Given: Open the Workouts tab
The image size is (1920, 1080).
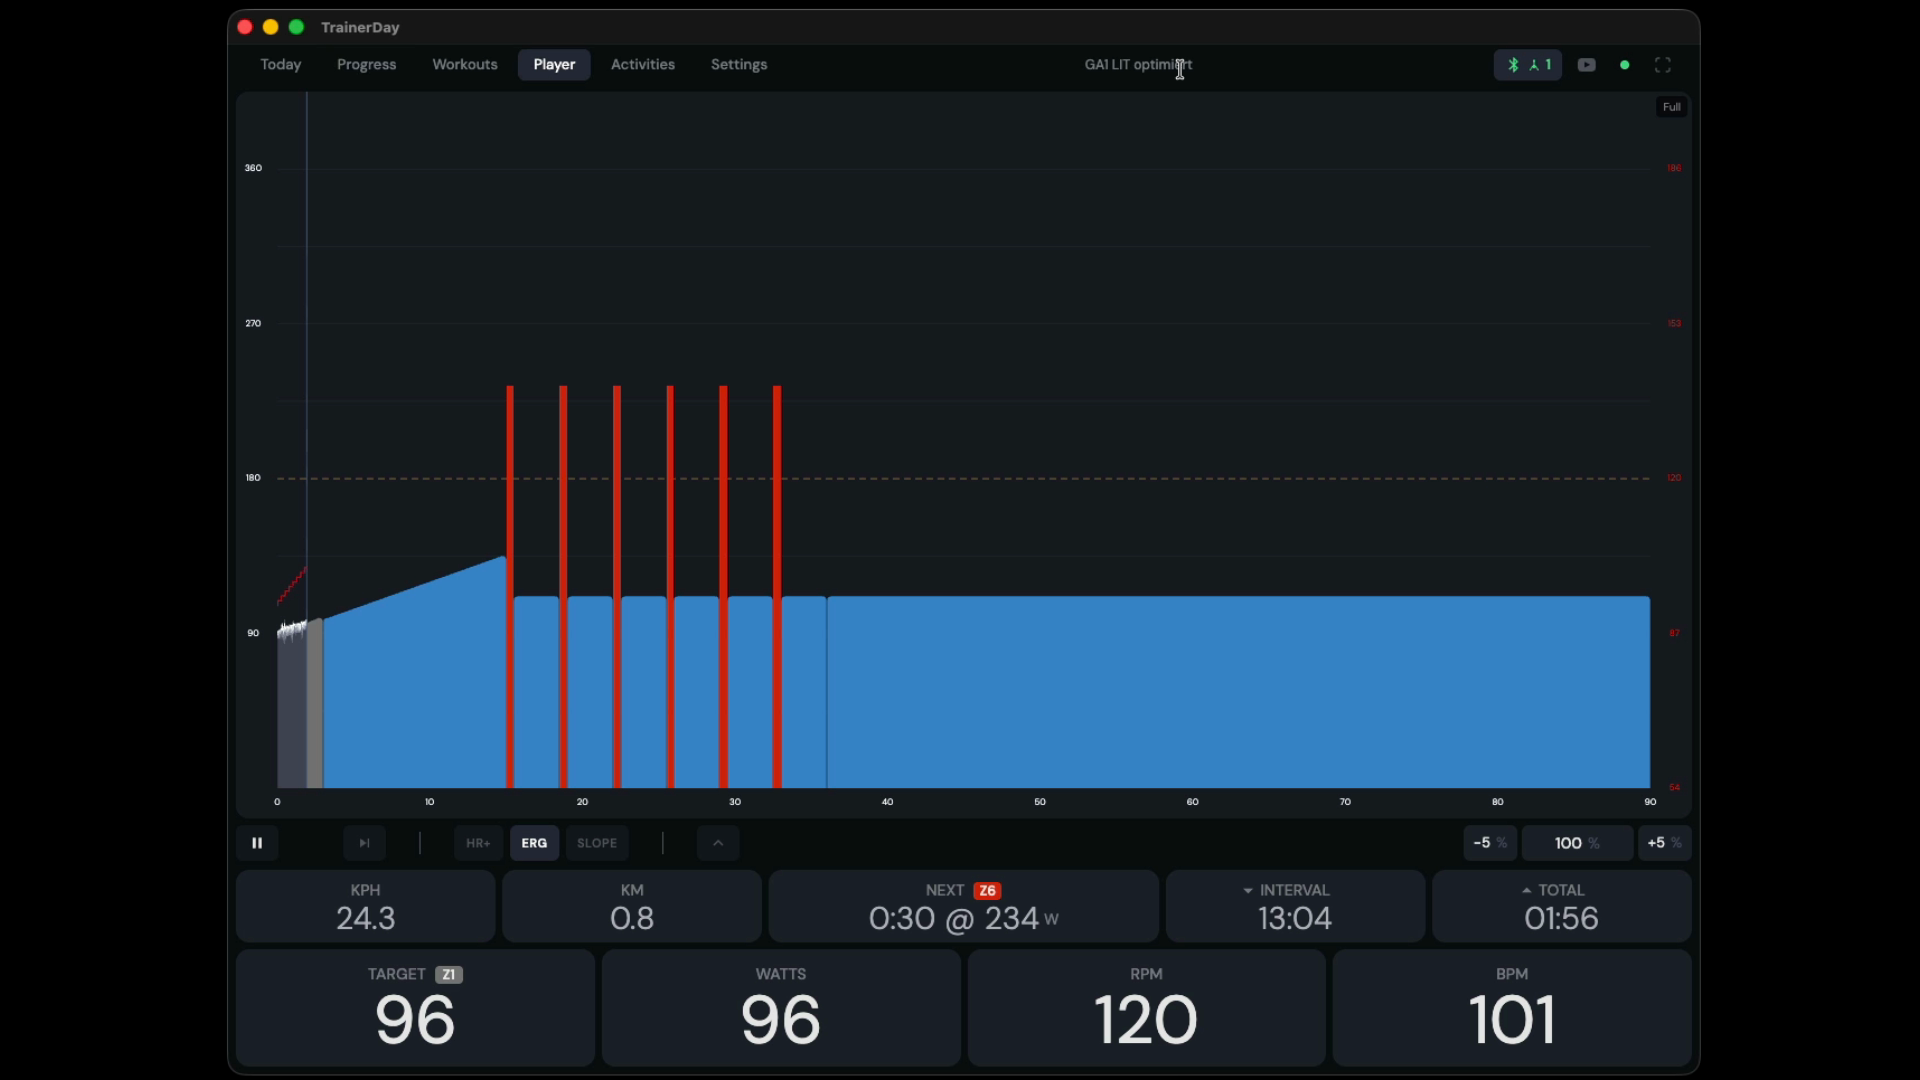Looking at the screenshot, I should point(465,64).
